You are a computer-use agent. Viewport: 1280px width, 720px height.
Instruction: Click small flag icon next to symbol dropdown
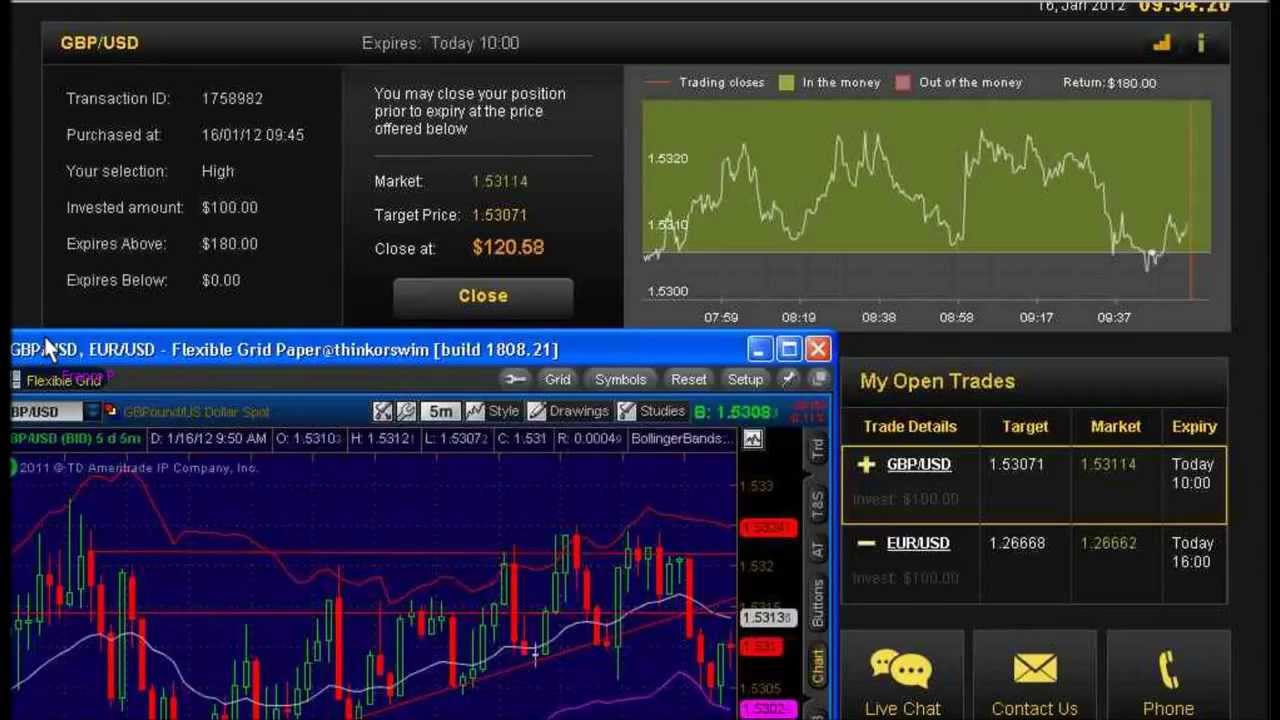111,411
